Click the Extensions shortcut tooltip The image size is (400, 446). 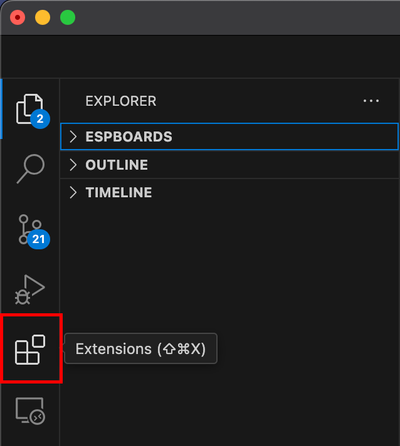pos(141,349)
